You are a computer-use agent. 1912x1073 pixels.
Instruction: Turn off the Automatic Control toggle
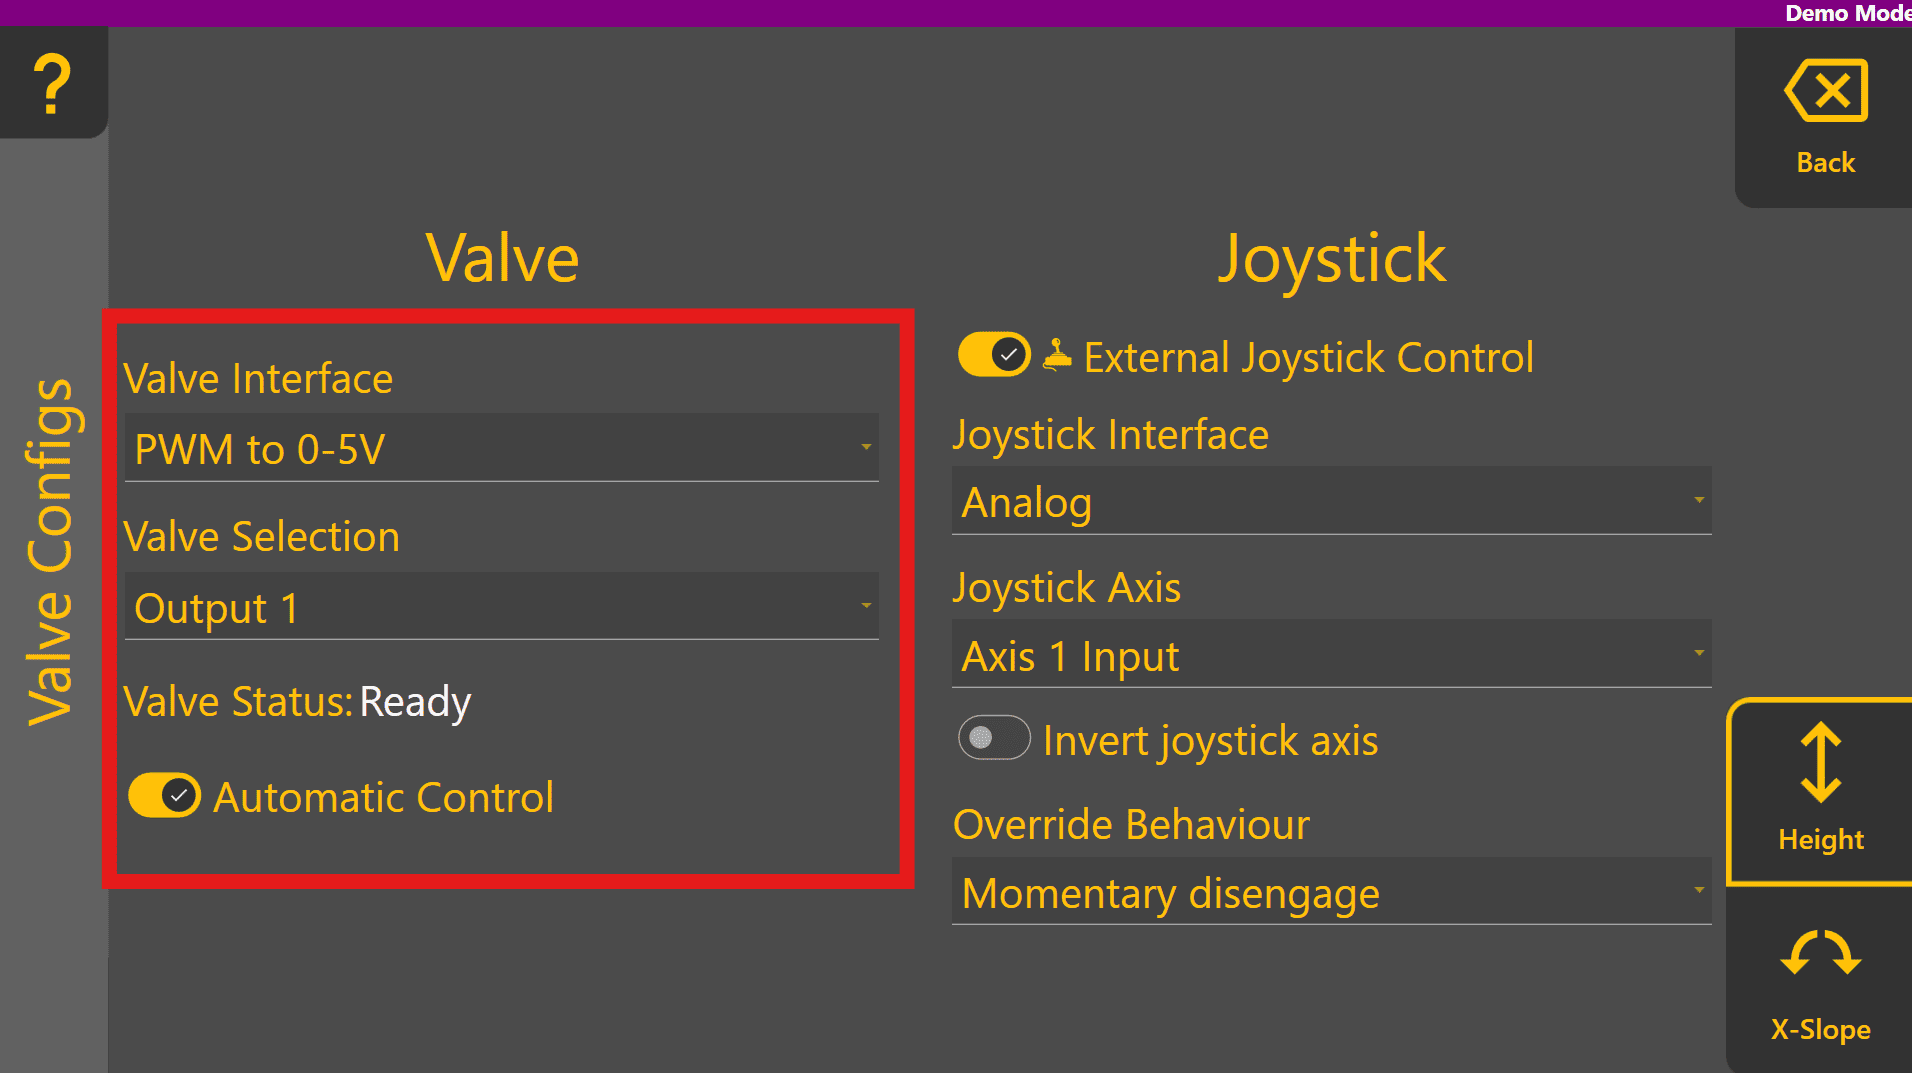(x=165, y=796)
